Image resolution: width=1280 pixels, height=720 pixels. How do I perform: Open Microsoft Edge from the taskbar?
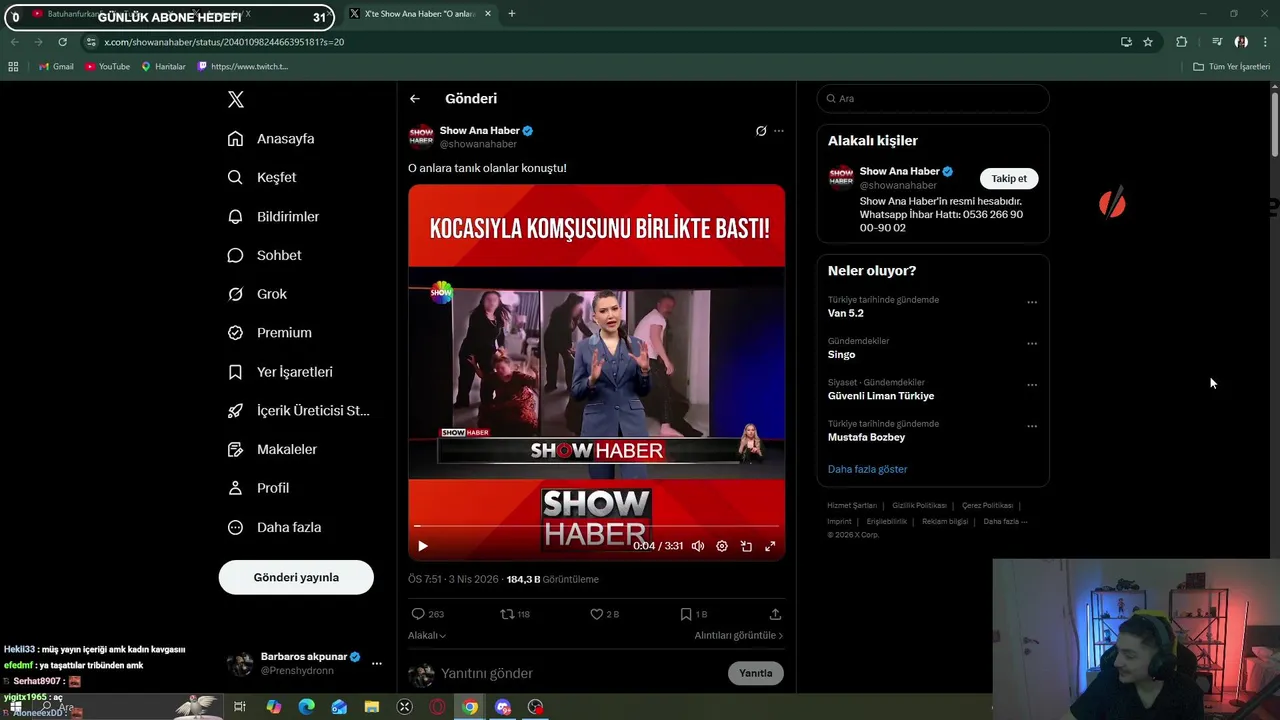306,707
